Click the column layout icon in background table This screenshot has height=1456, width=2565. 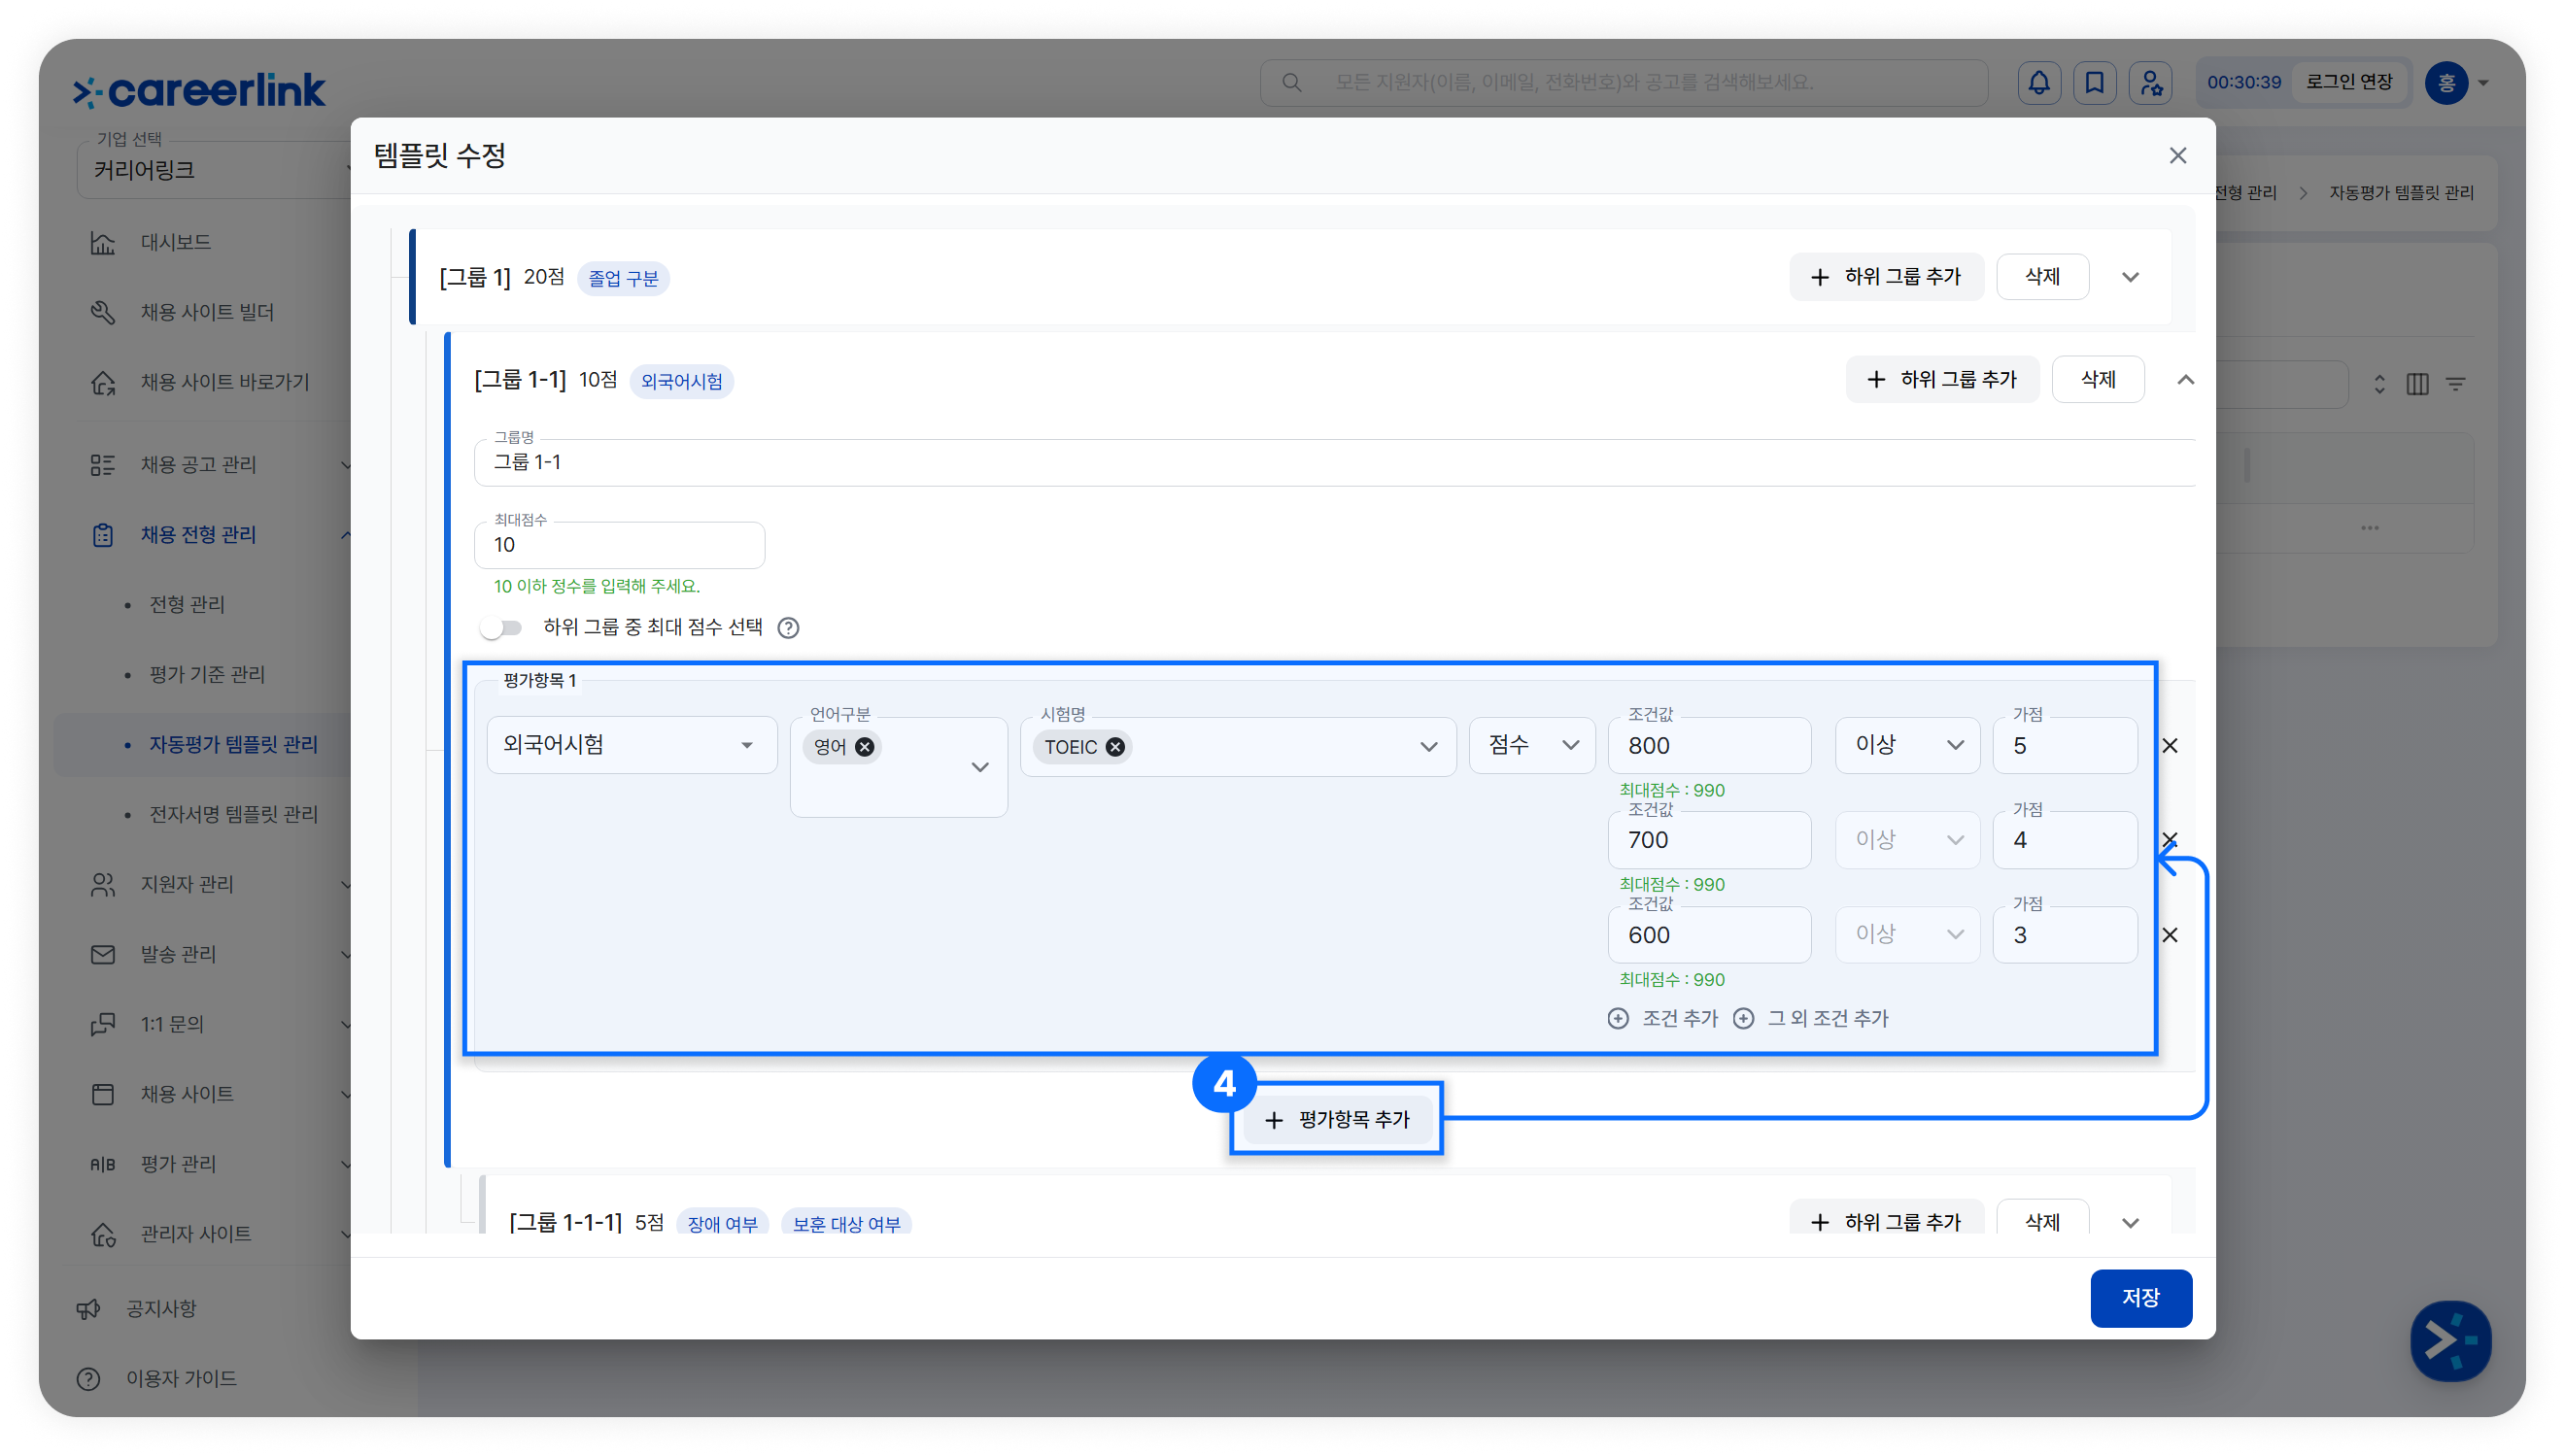(x=2417, y=384)
